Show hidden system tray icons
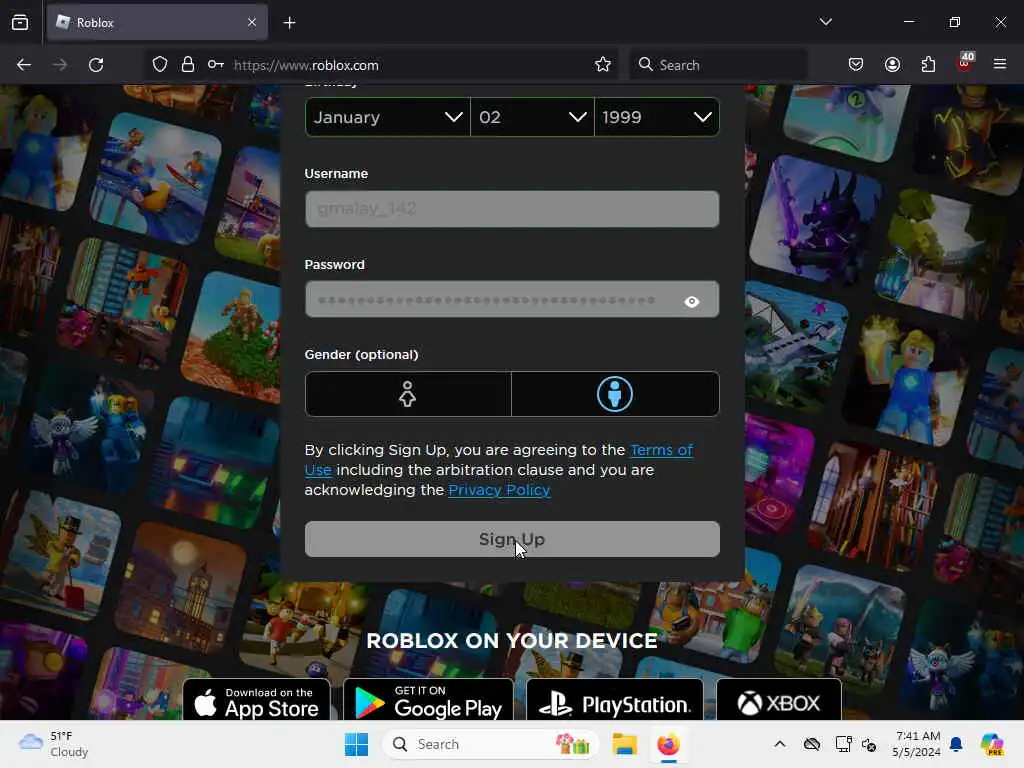1024x768 pixels. (x=780, y=744)
